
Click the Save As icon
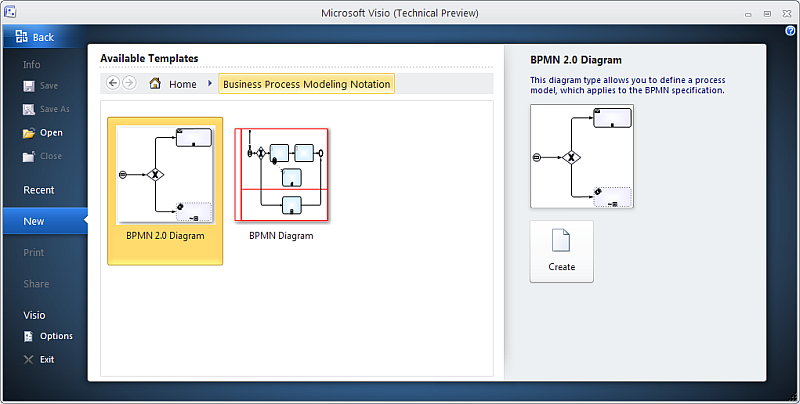pos(29,109)
